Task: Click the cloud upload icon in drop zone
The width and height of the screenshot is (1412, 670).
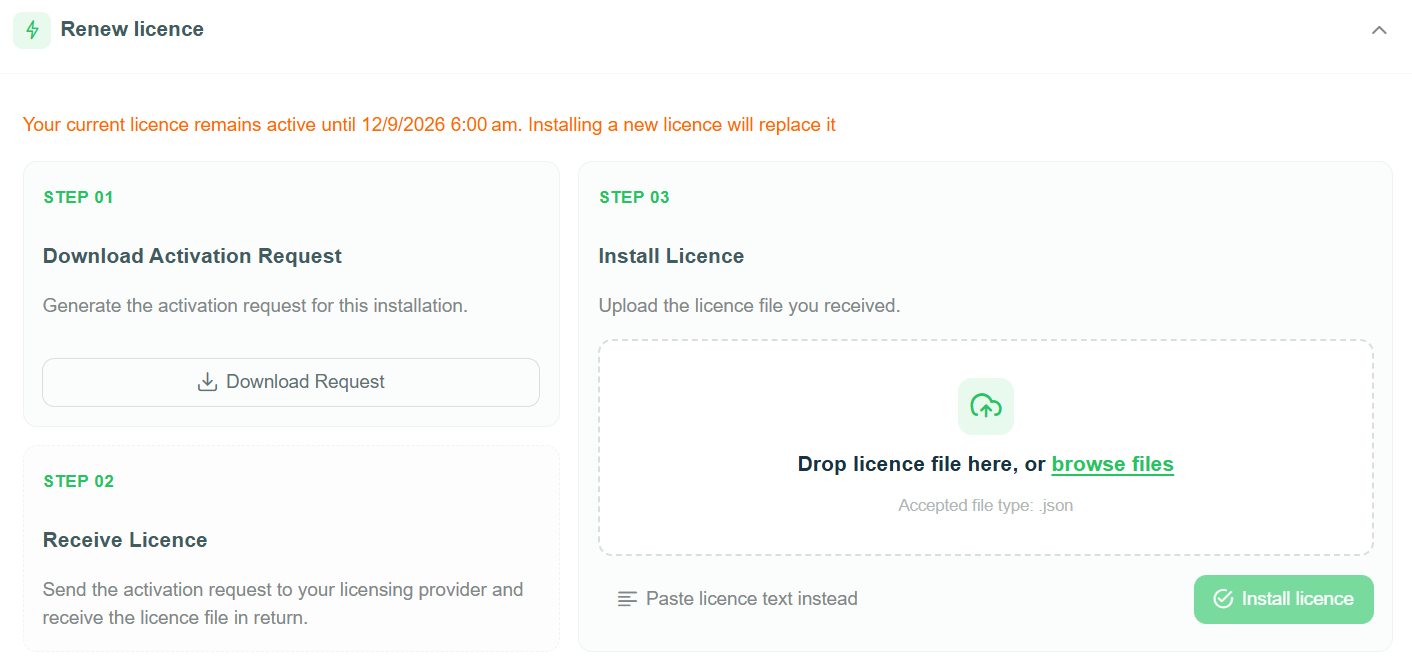Action: coord(986,406)
